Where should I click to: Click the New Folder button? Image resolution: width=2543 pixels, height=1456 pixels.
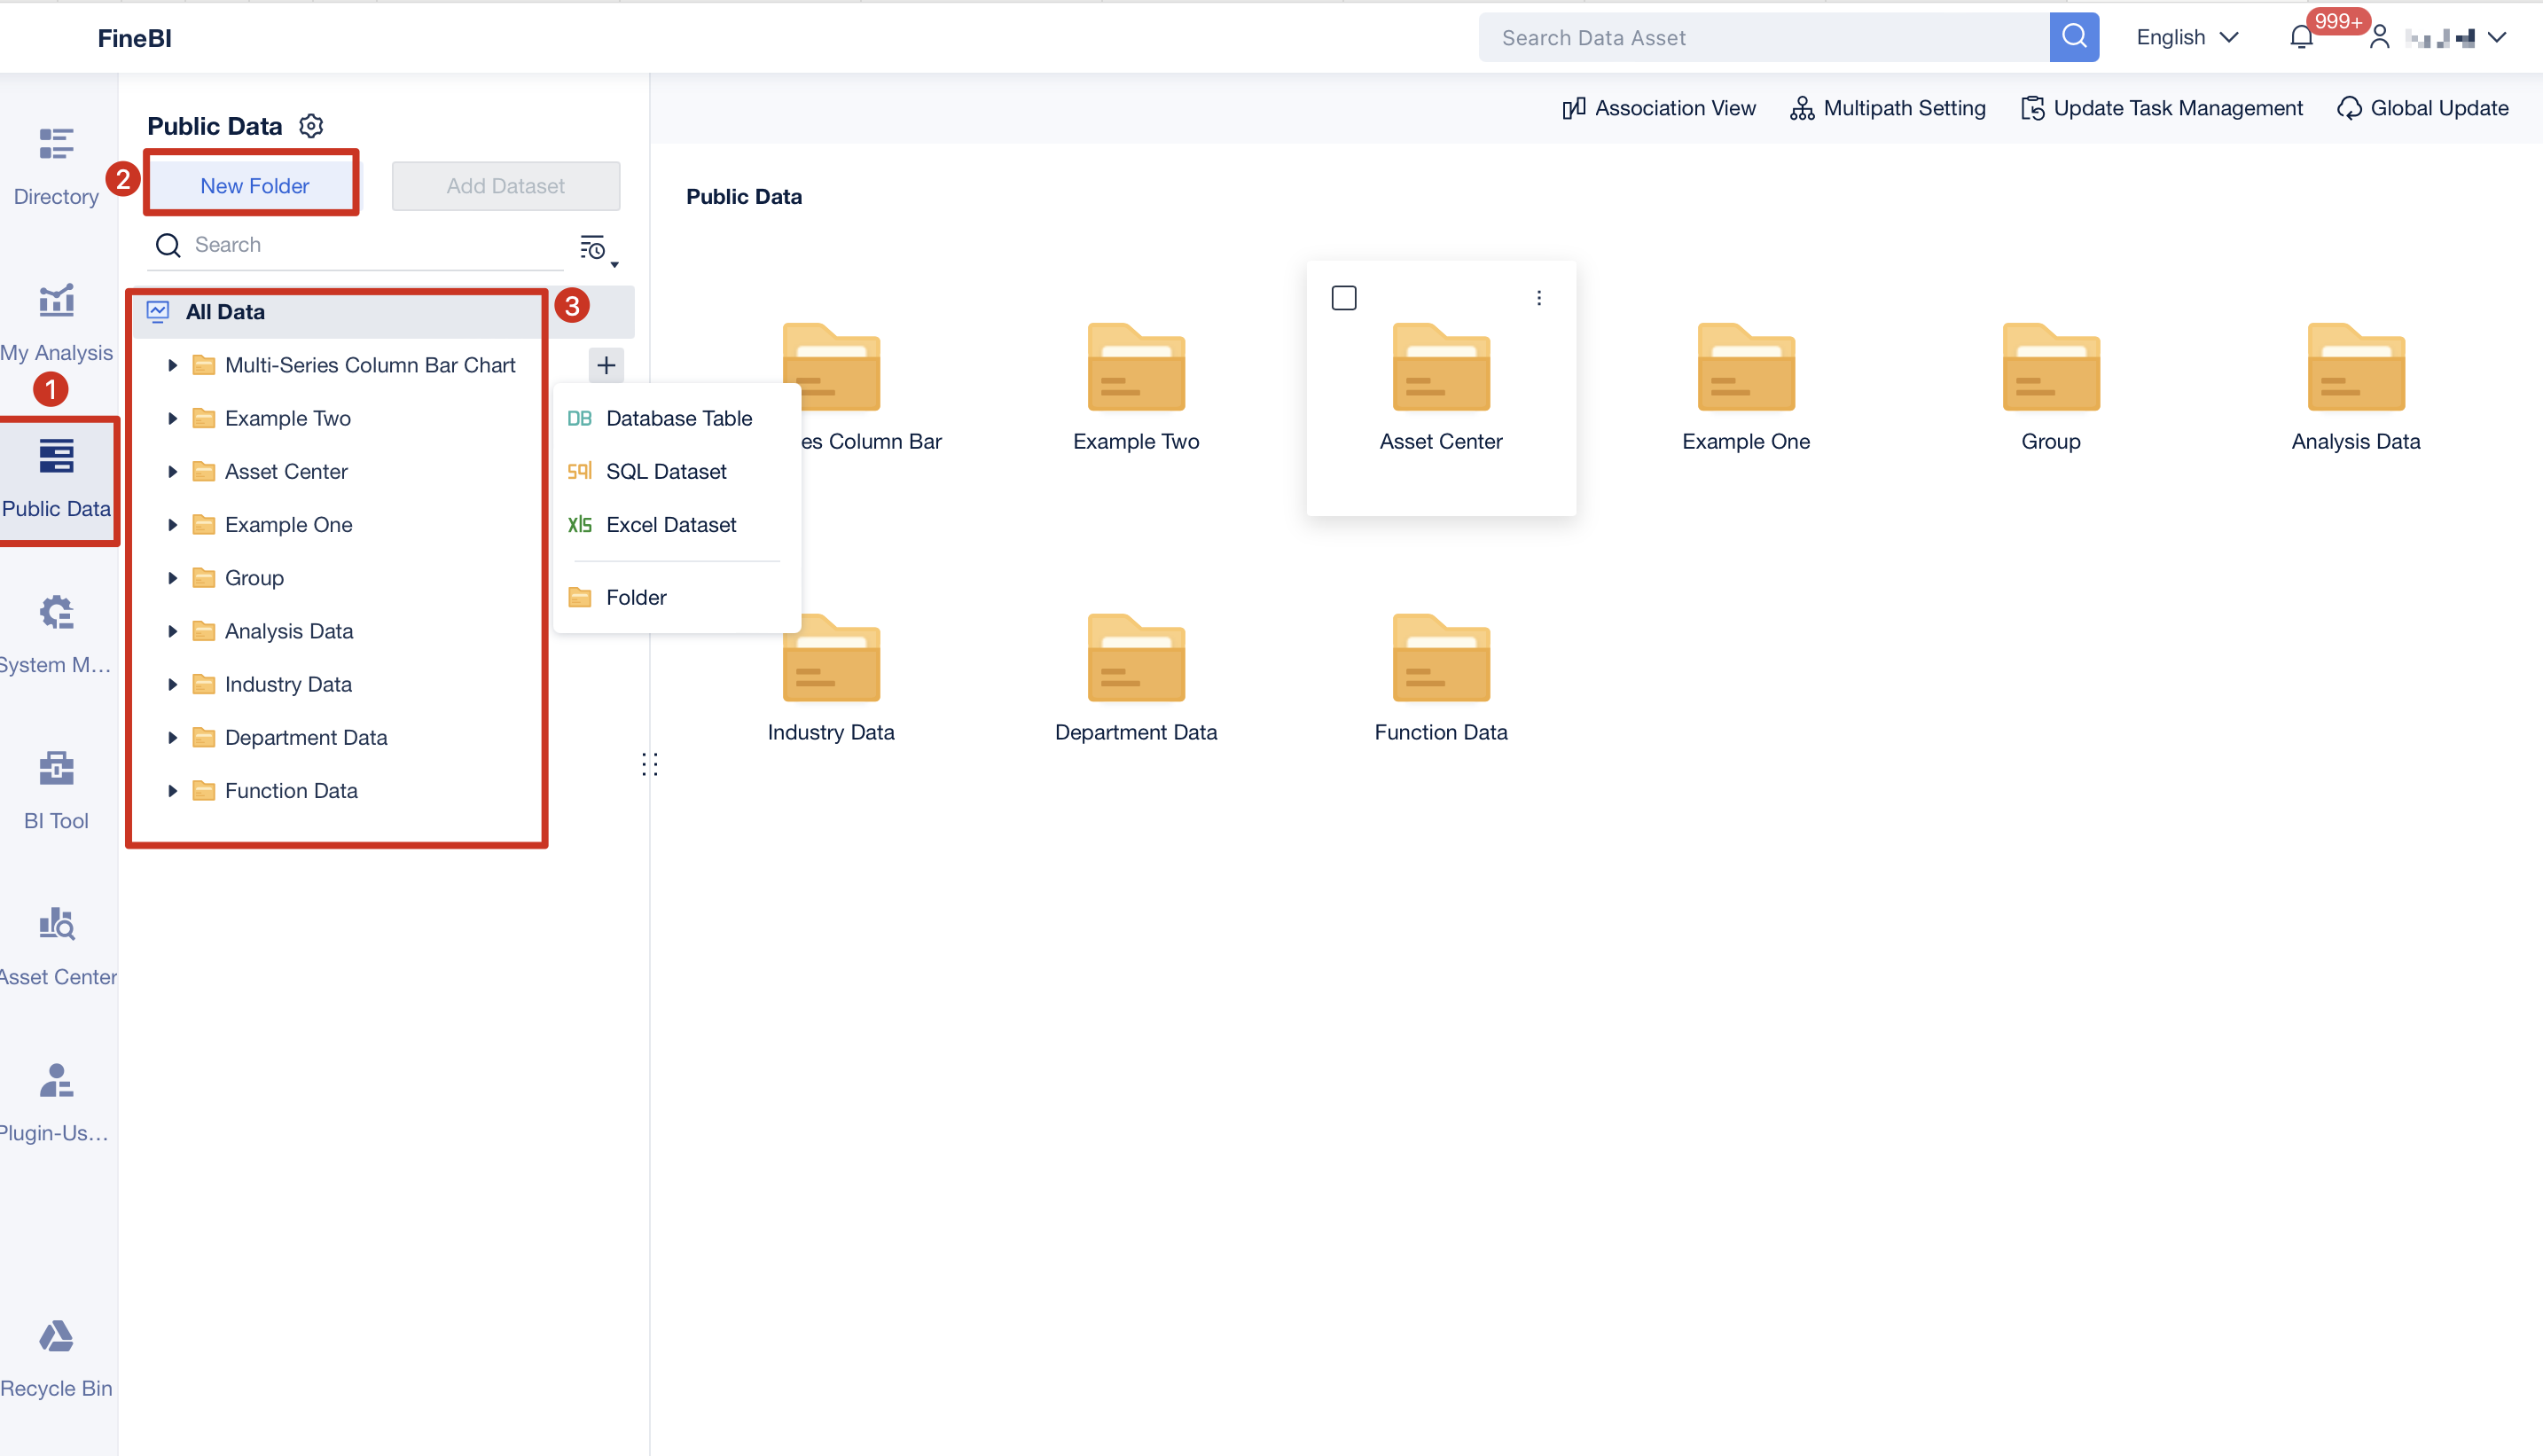[252, 185]
